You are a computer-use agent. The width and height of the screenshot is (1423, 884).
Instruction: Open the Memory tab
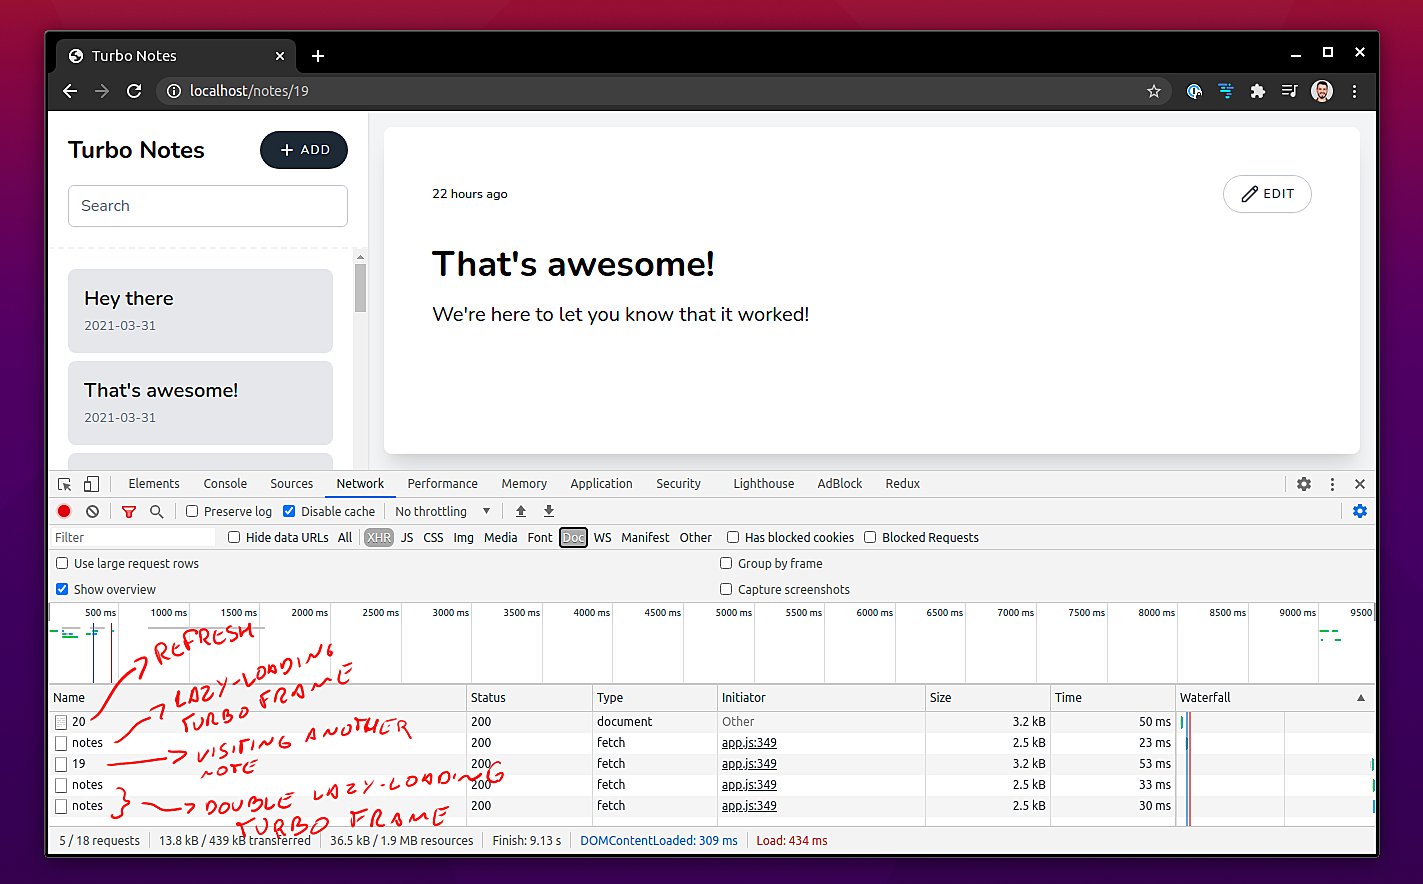(x=524, y=484)
